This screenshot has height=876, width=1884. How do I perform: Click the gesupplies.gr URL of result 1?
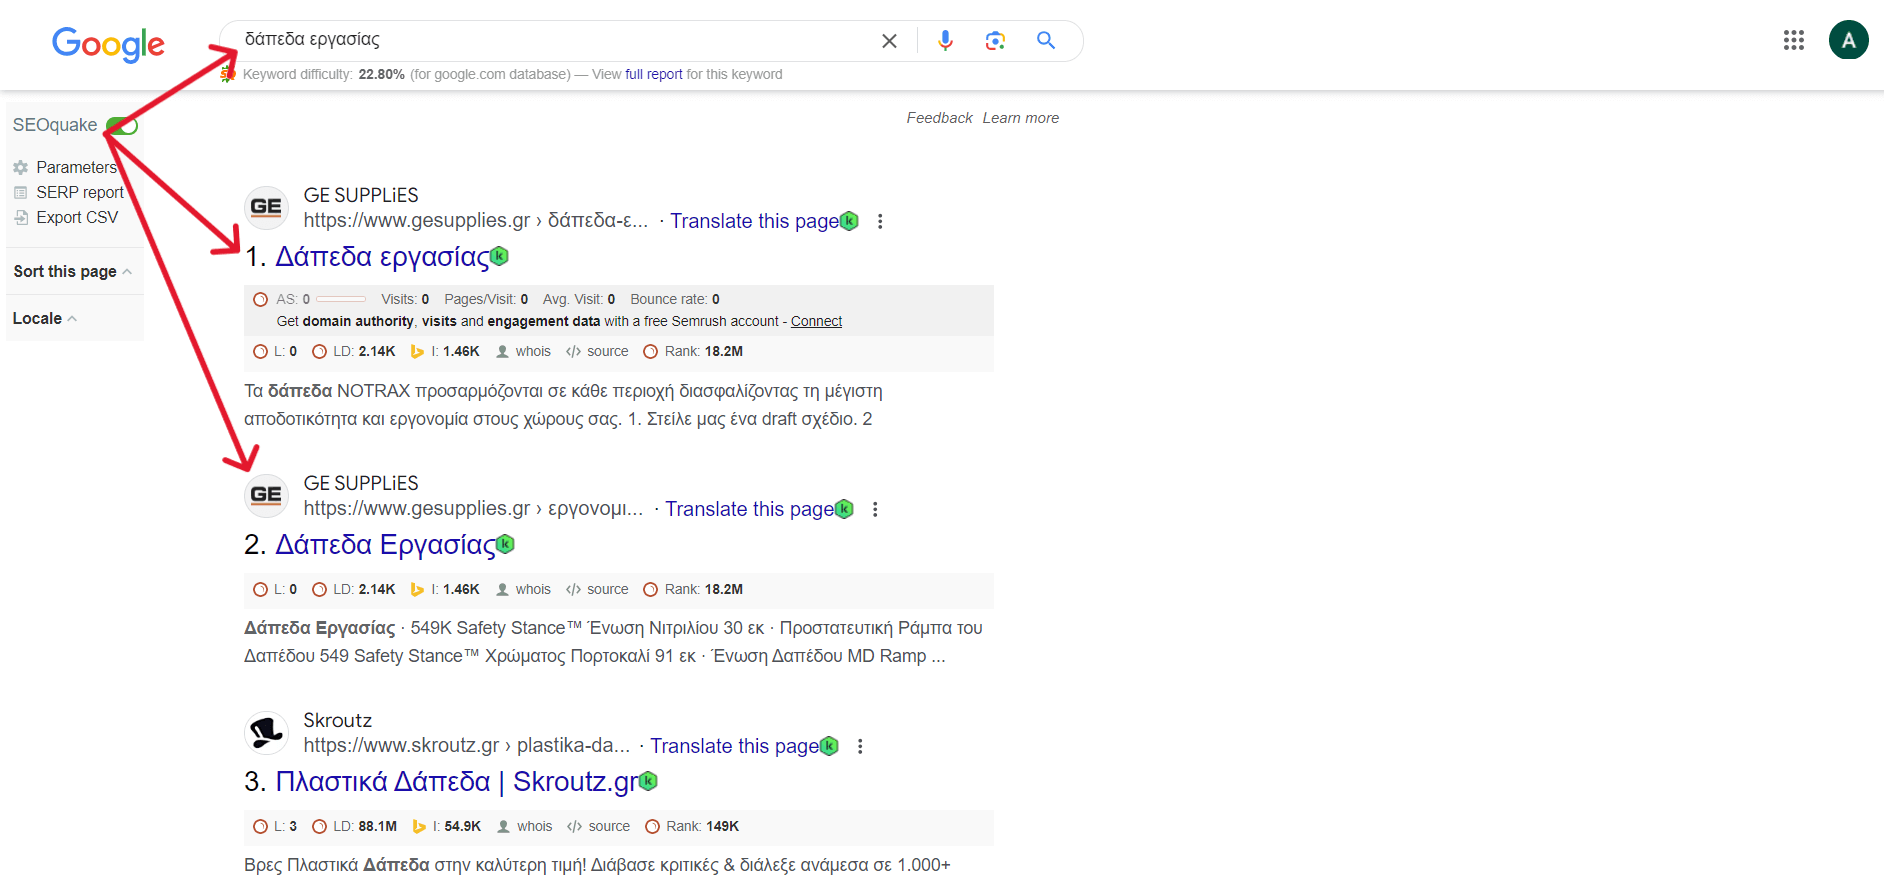tap(476, 221)
